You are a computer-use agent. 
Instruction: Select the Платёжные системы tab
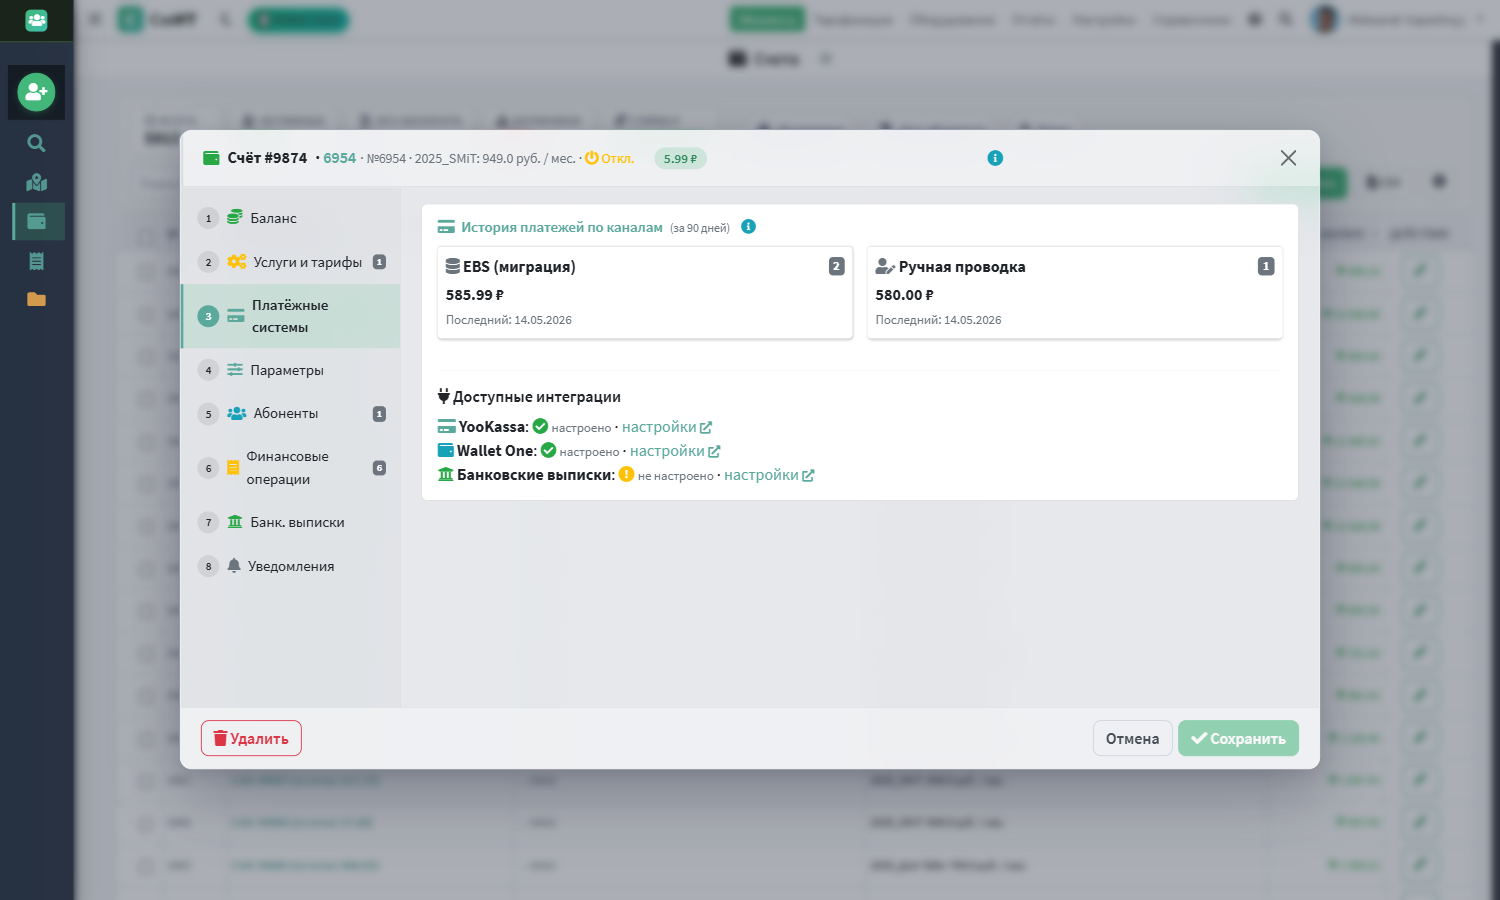(291, 316)
